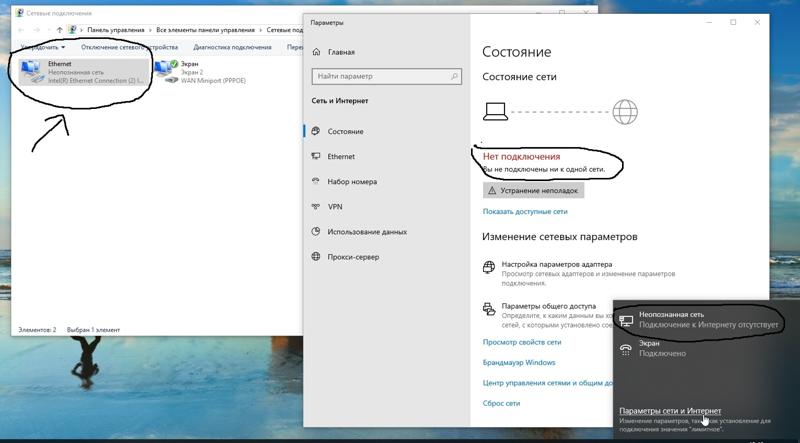Open Упорядочить dropdown in Network Connections
This screenshot has width=800, height=443.
click(x=43, y=47)
